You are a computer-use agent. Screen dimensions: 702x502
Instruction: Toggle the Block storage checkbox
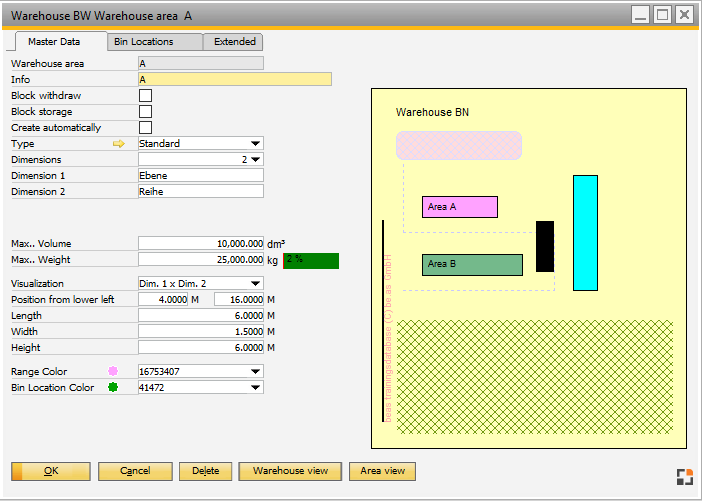tap(145, 112)
